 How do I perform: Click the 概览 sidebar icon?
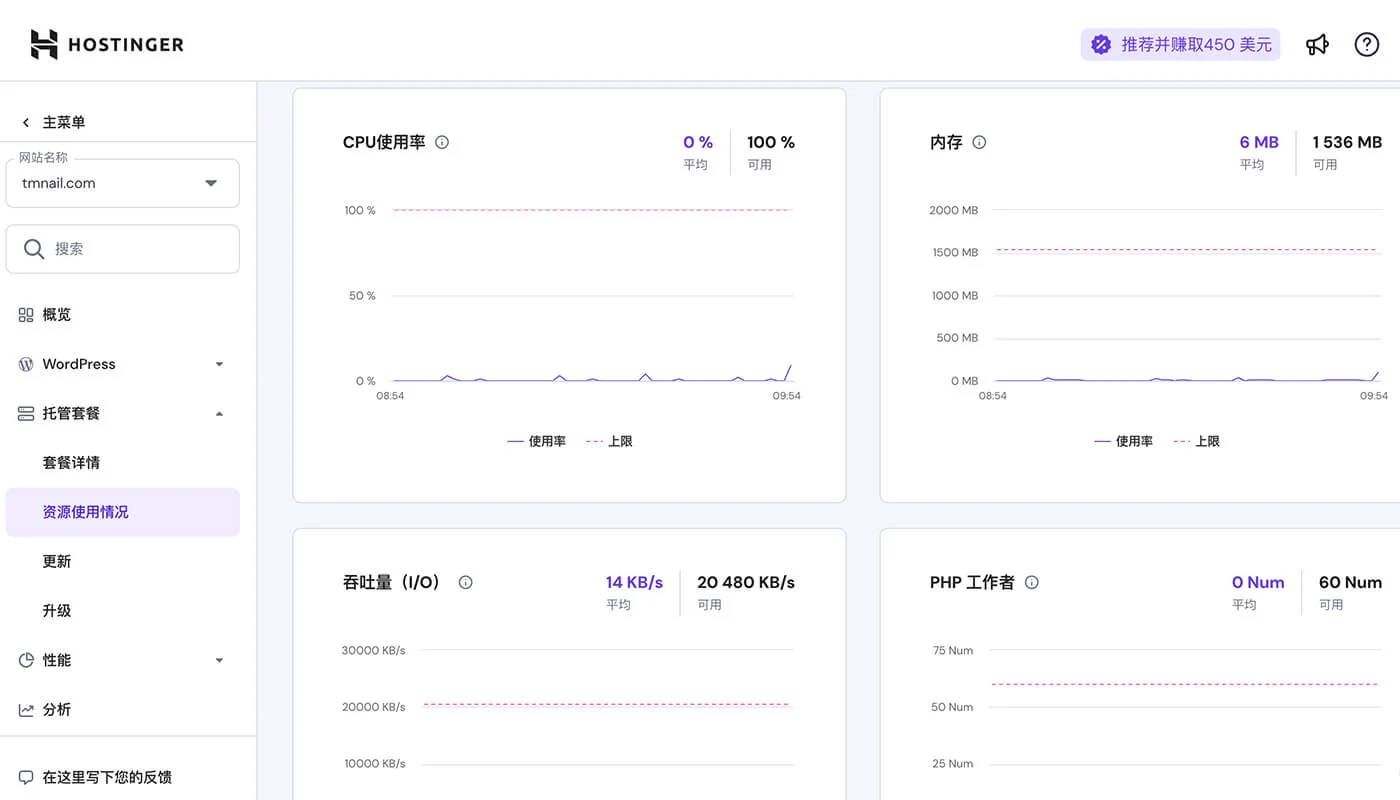pyautogui.click(x=24, y=314)
